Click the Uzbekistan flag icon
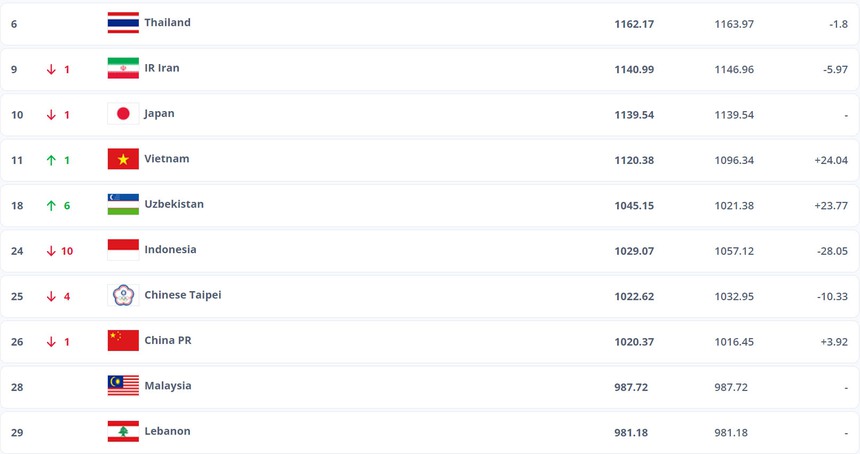The height and width of the screenshot is (454, 860). [x=123, y=204]
